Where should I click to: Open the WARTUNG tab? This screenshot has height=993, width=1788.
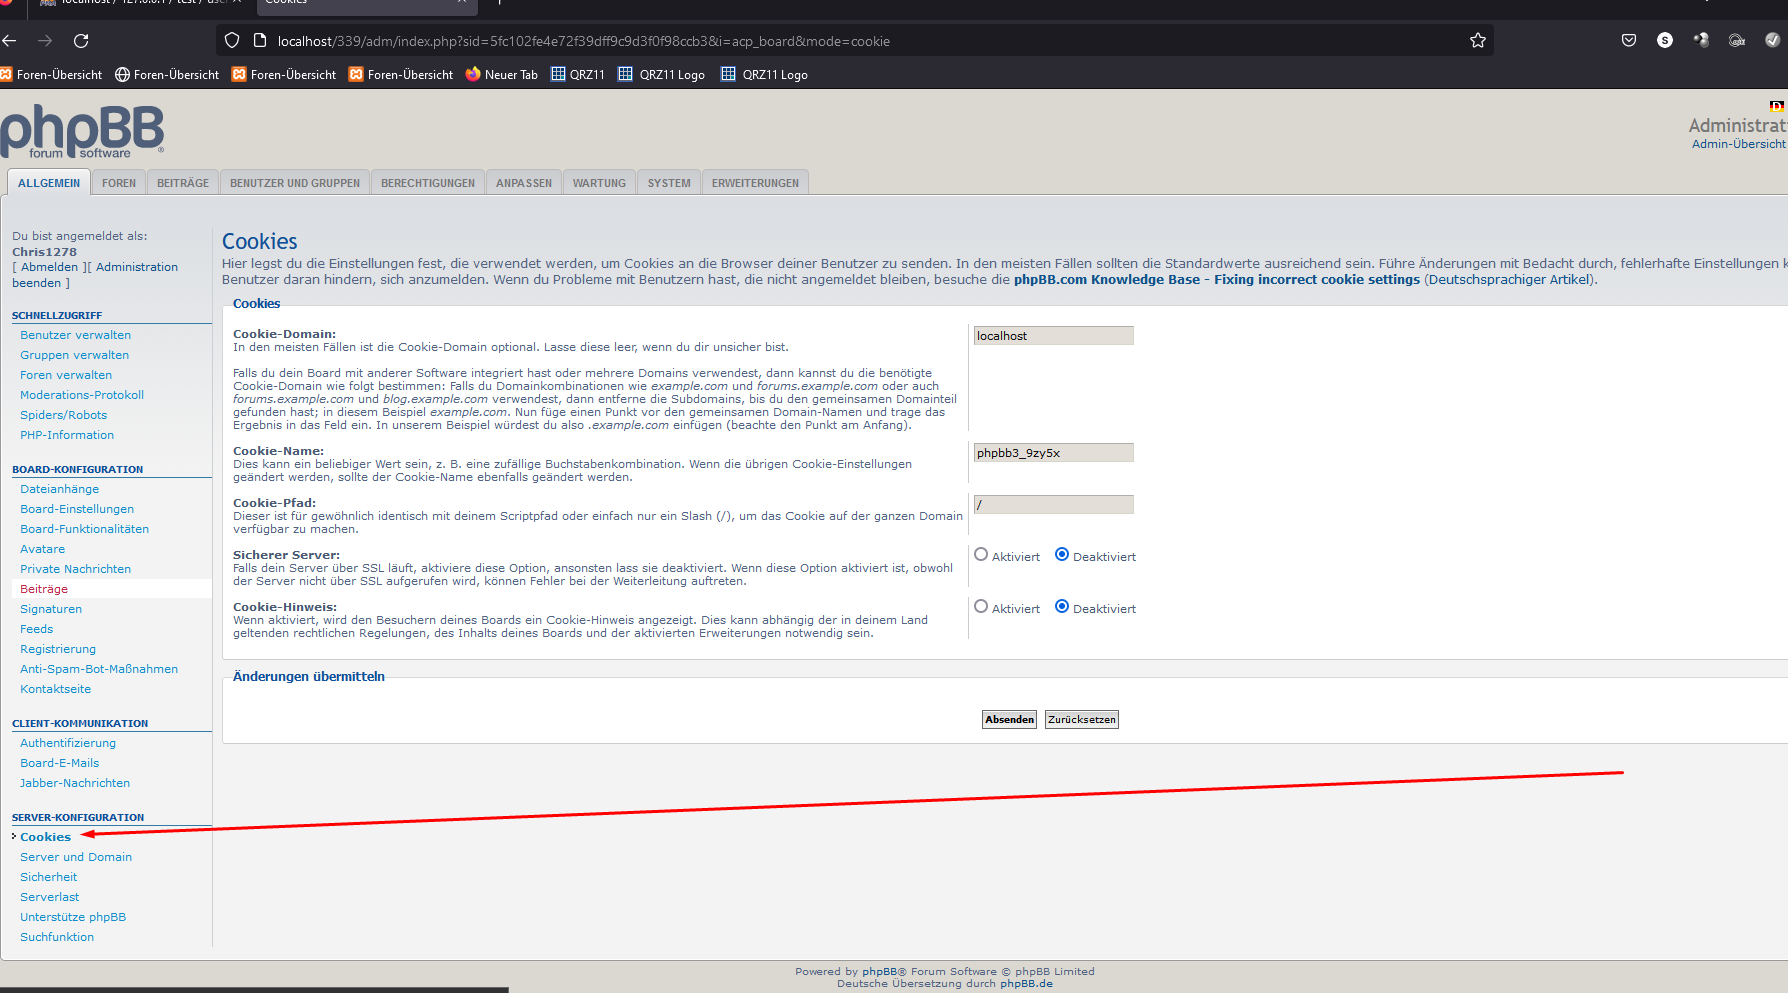pyautogui.click(x=599, y=183)
